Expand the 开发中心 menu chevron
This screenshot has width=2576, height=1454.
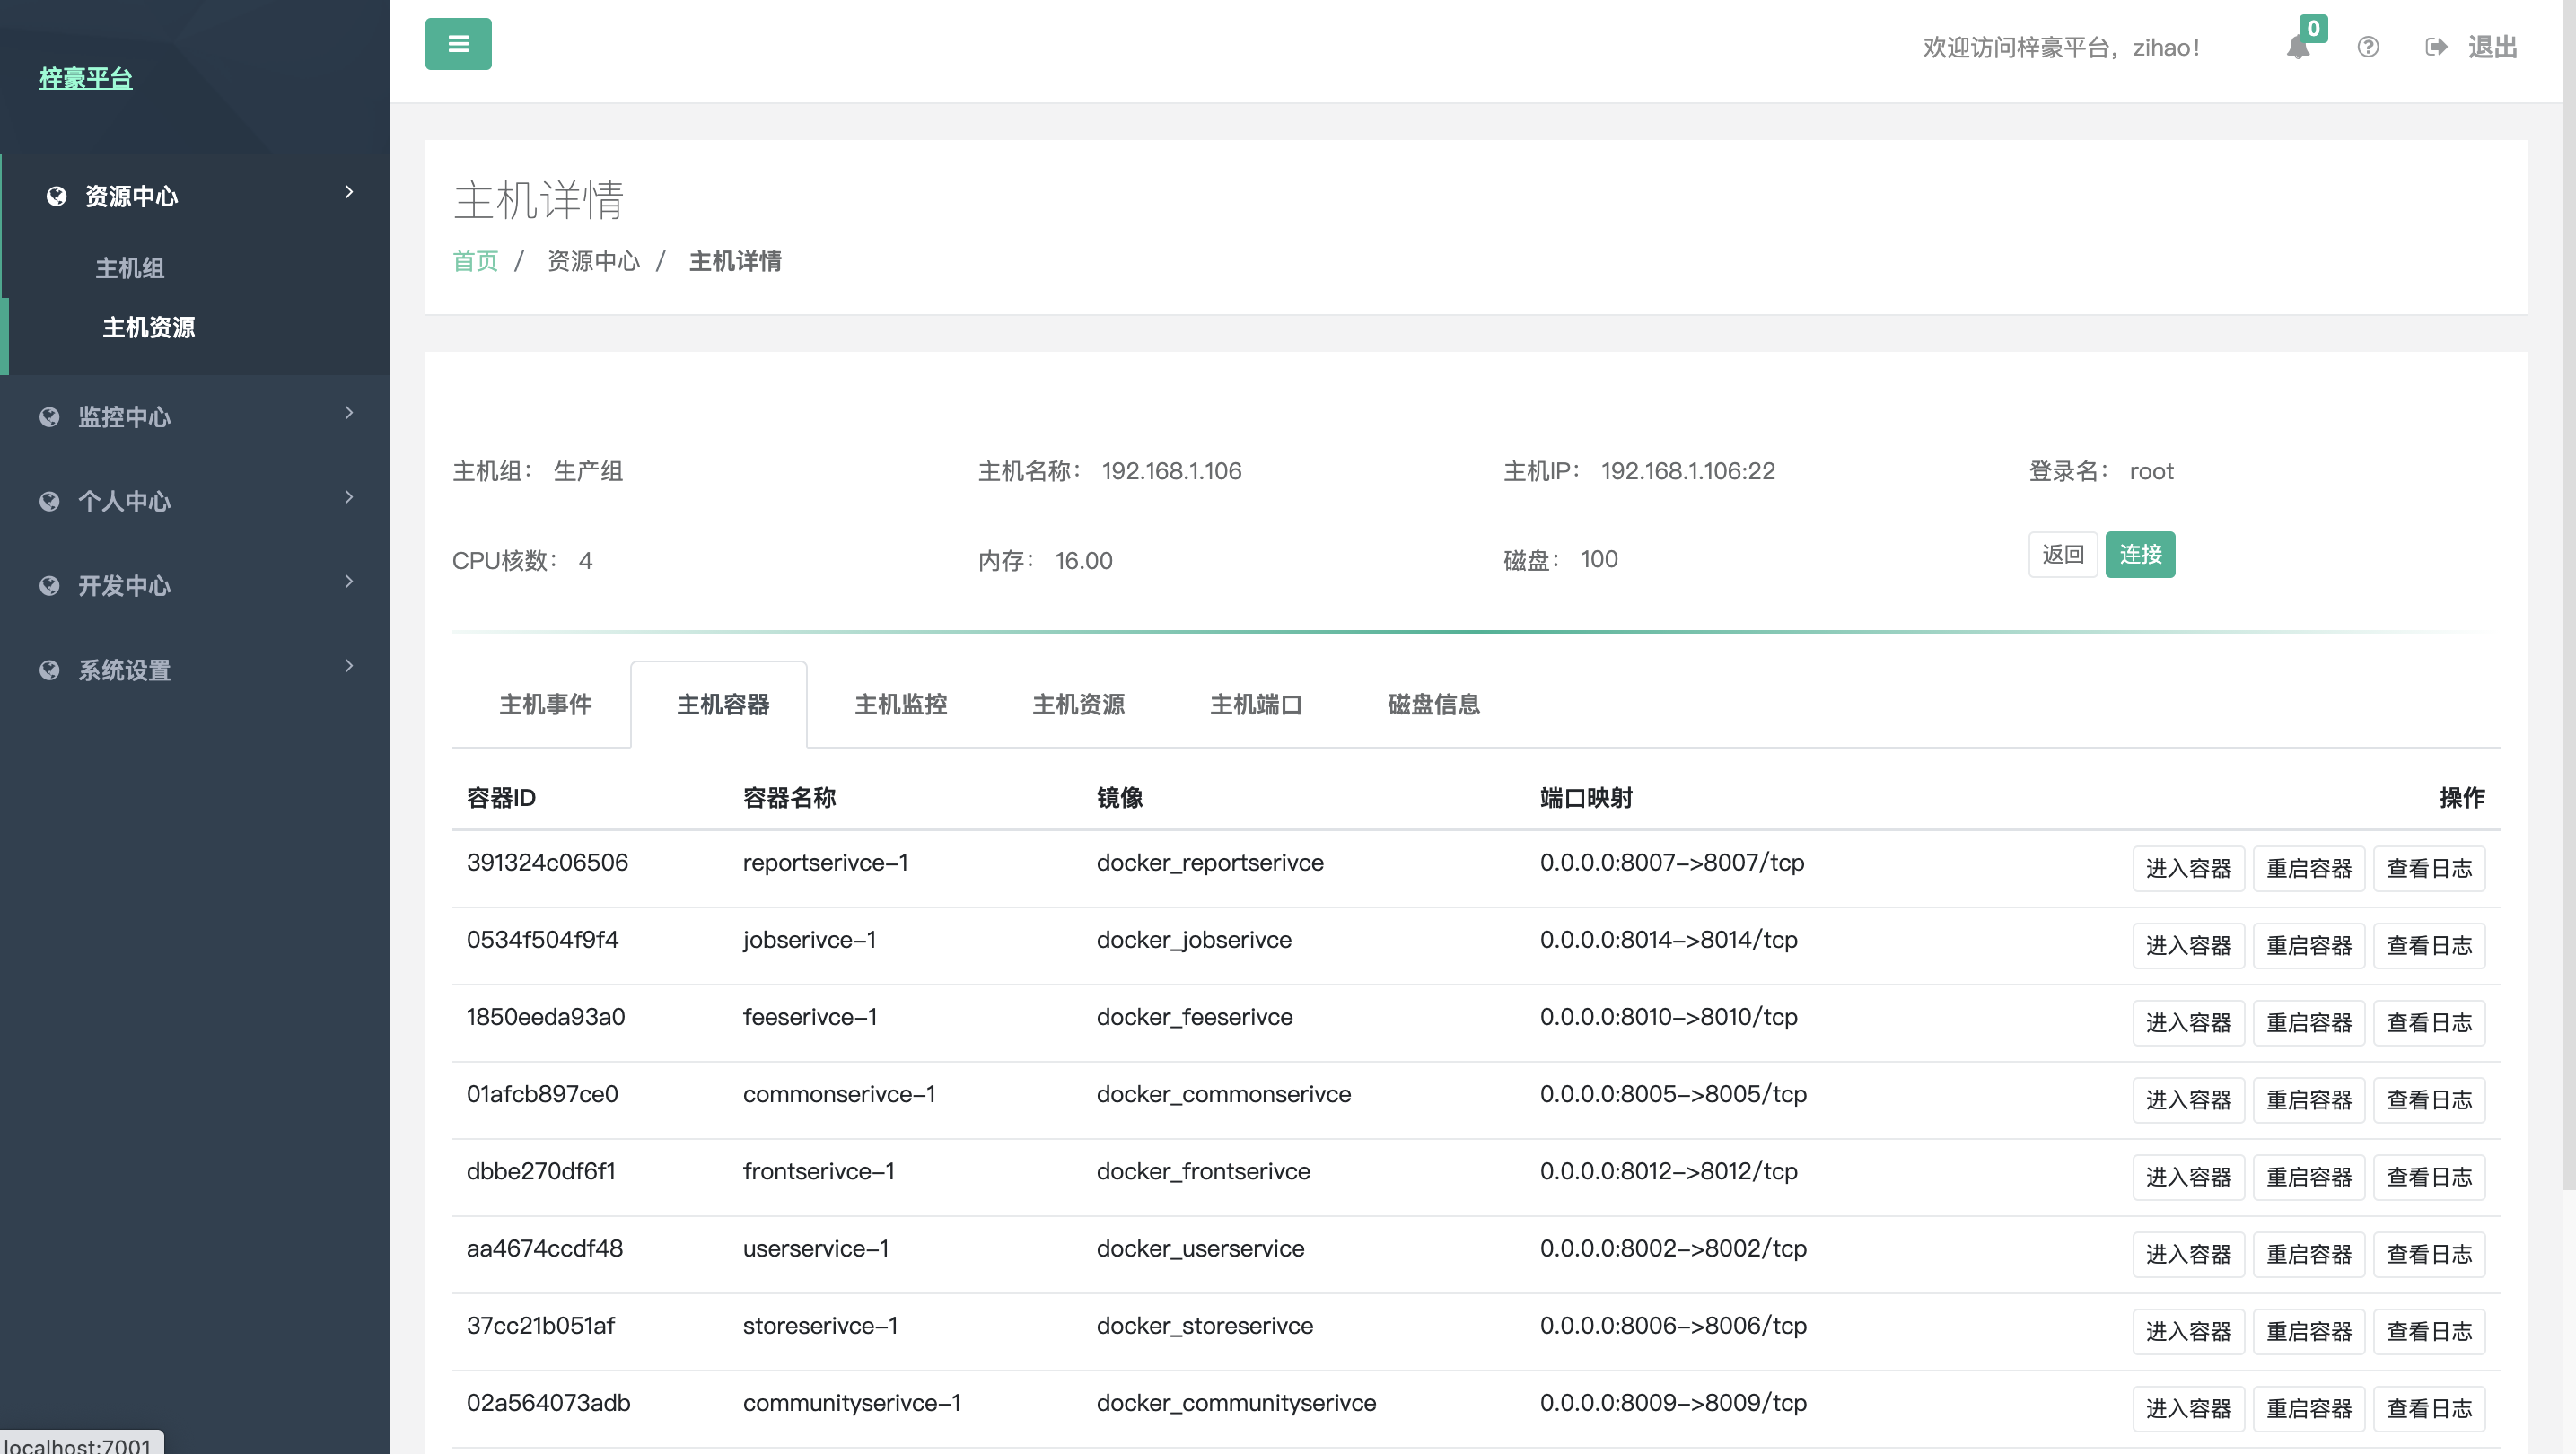coord(349,582)
